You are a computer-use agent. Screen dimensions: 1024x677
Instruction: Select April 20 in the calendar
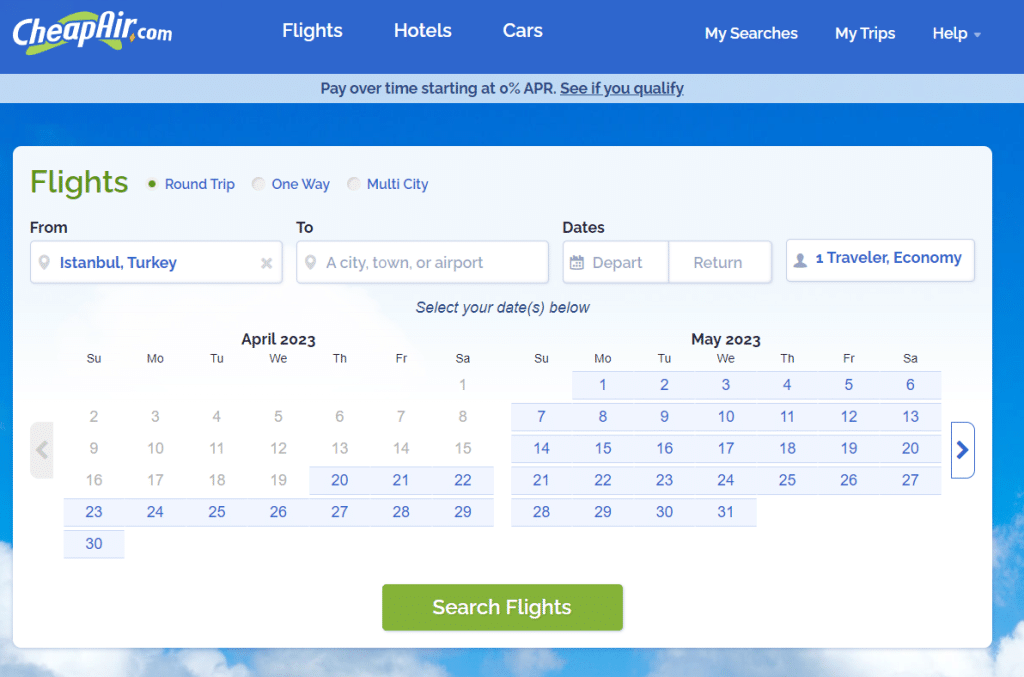[340, 480]
